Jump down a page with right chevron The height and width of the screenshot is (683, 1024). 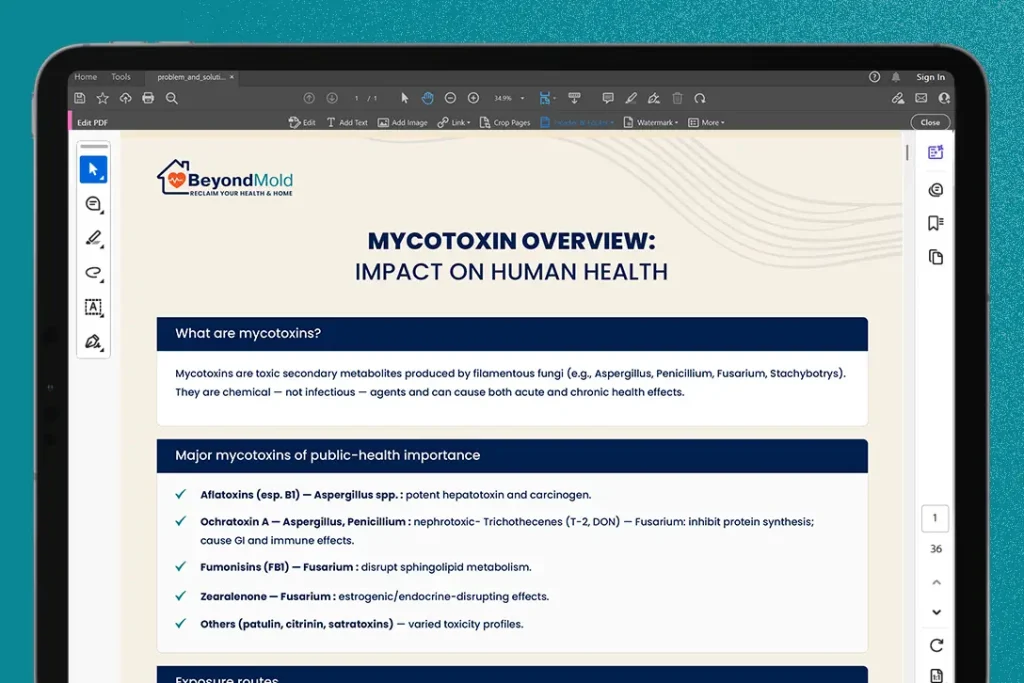[936, 612]
